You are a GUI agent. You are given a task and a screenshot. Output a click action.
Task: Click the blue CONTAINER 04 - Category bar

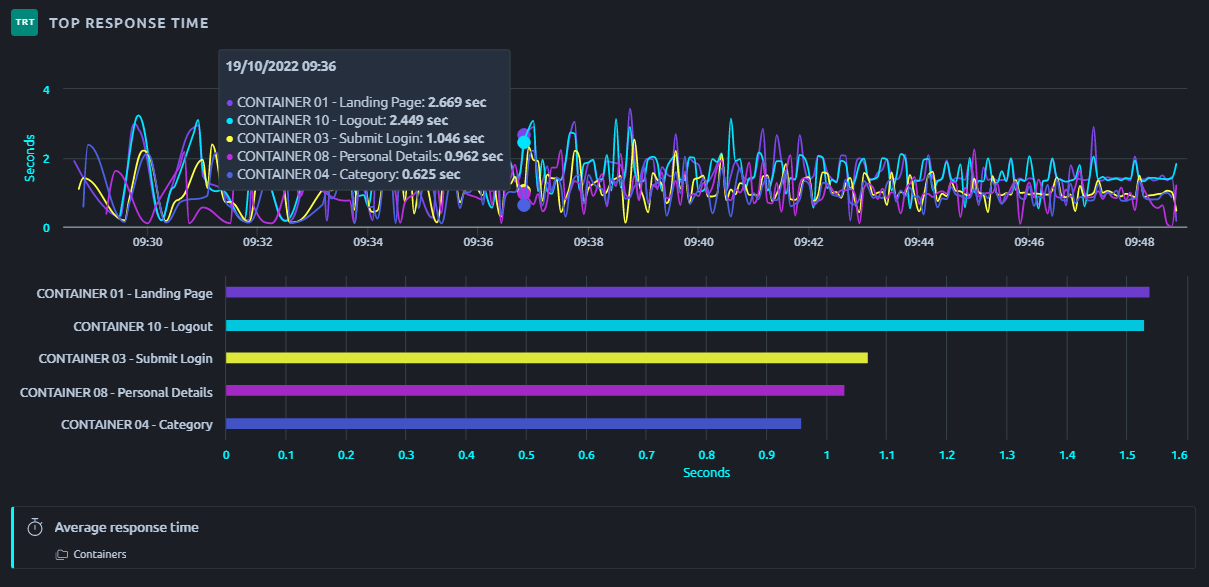click(513, 424)
